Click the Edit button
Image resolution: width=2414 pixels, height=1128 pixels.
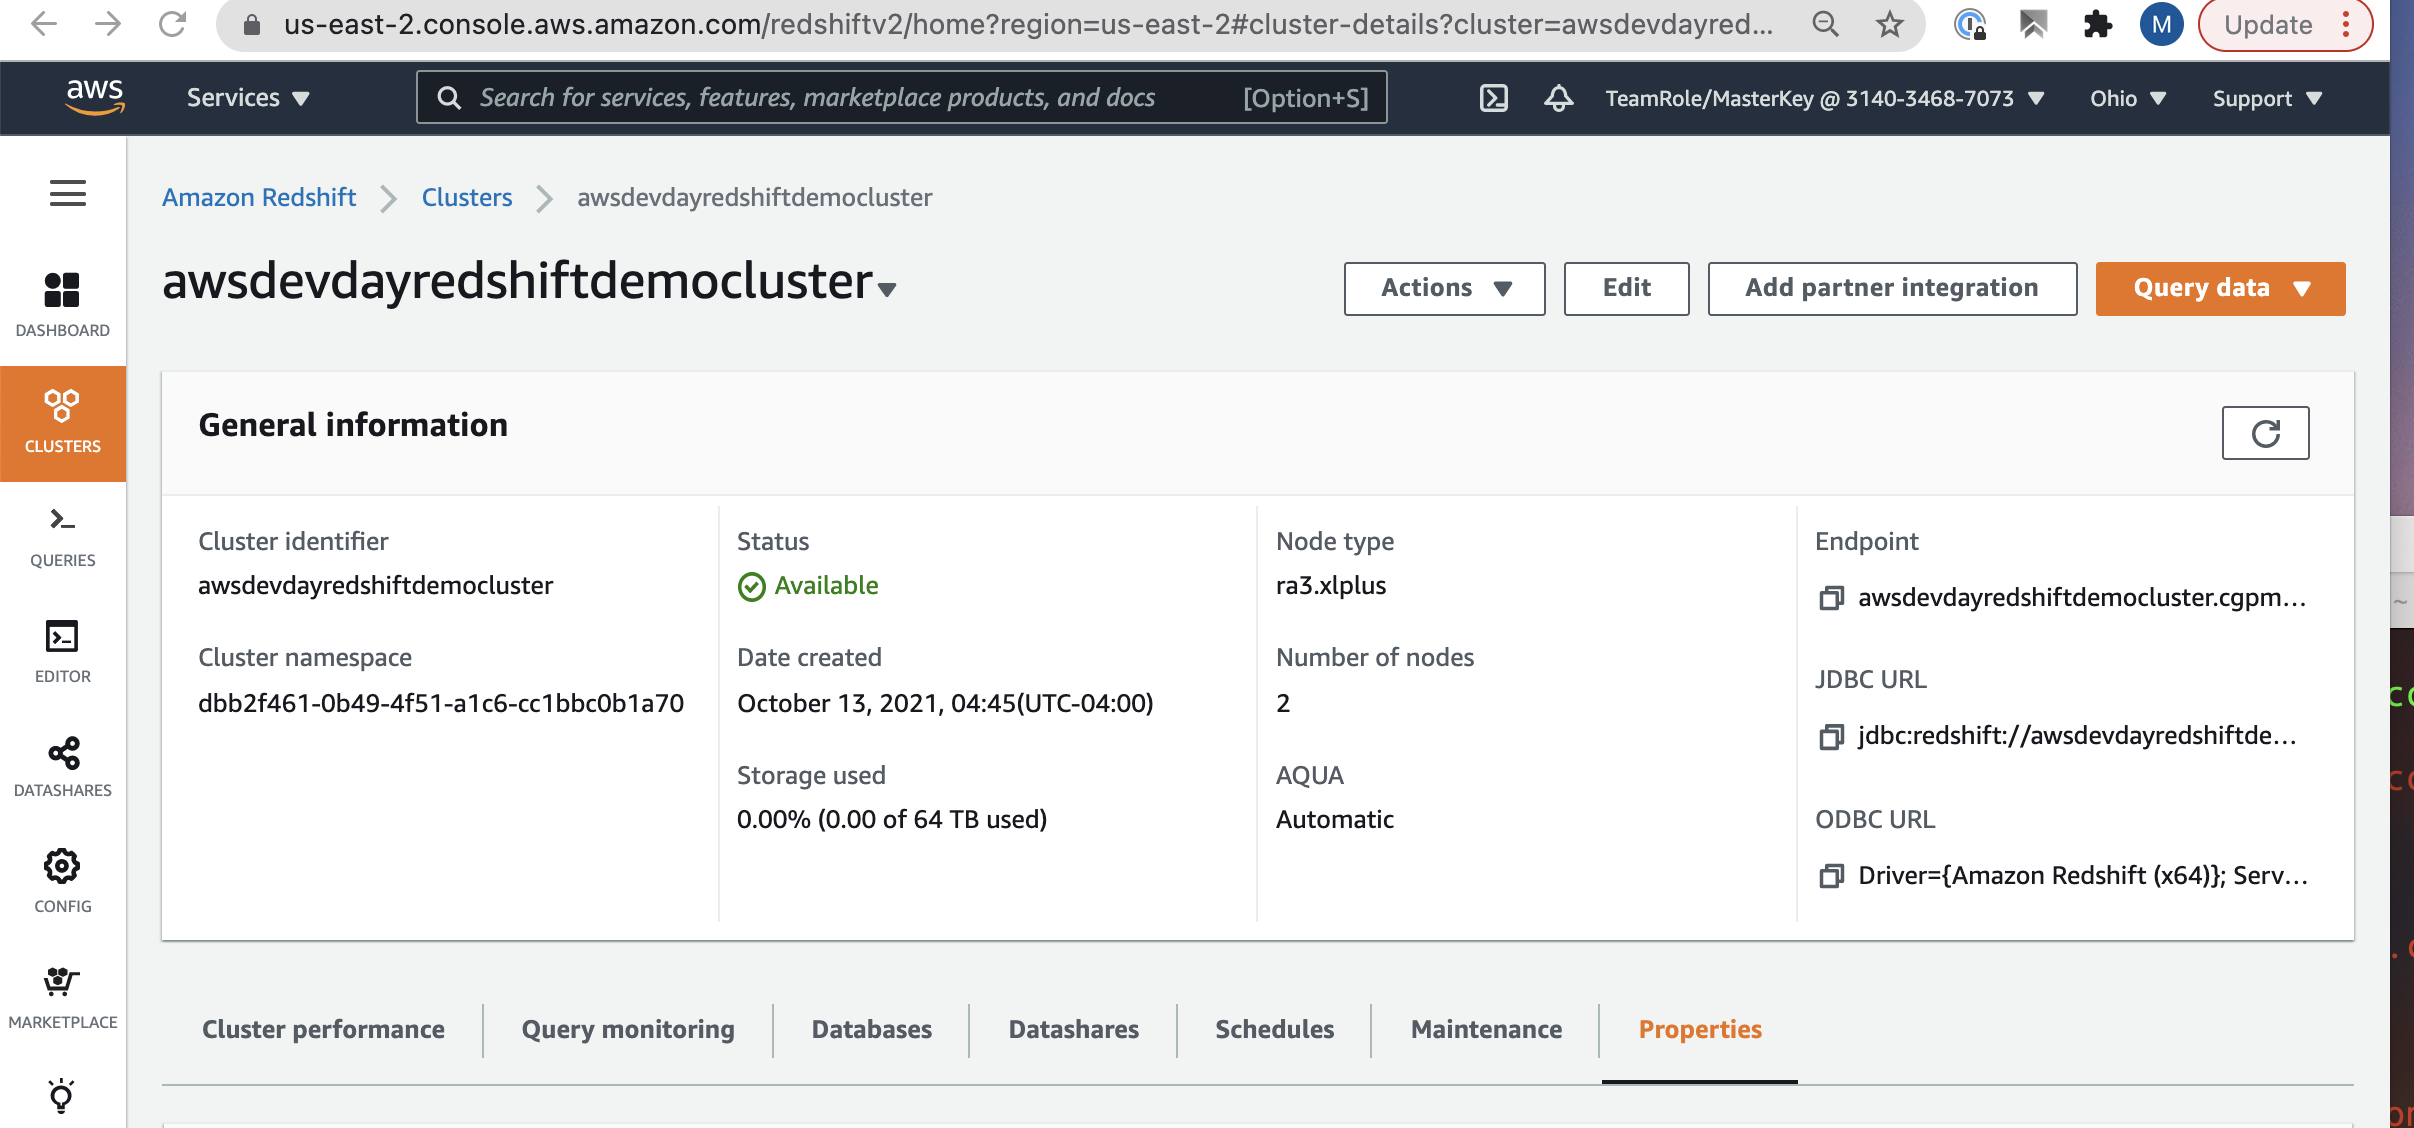pos(1626,289)
